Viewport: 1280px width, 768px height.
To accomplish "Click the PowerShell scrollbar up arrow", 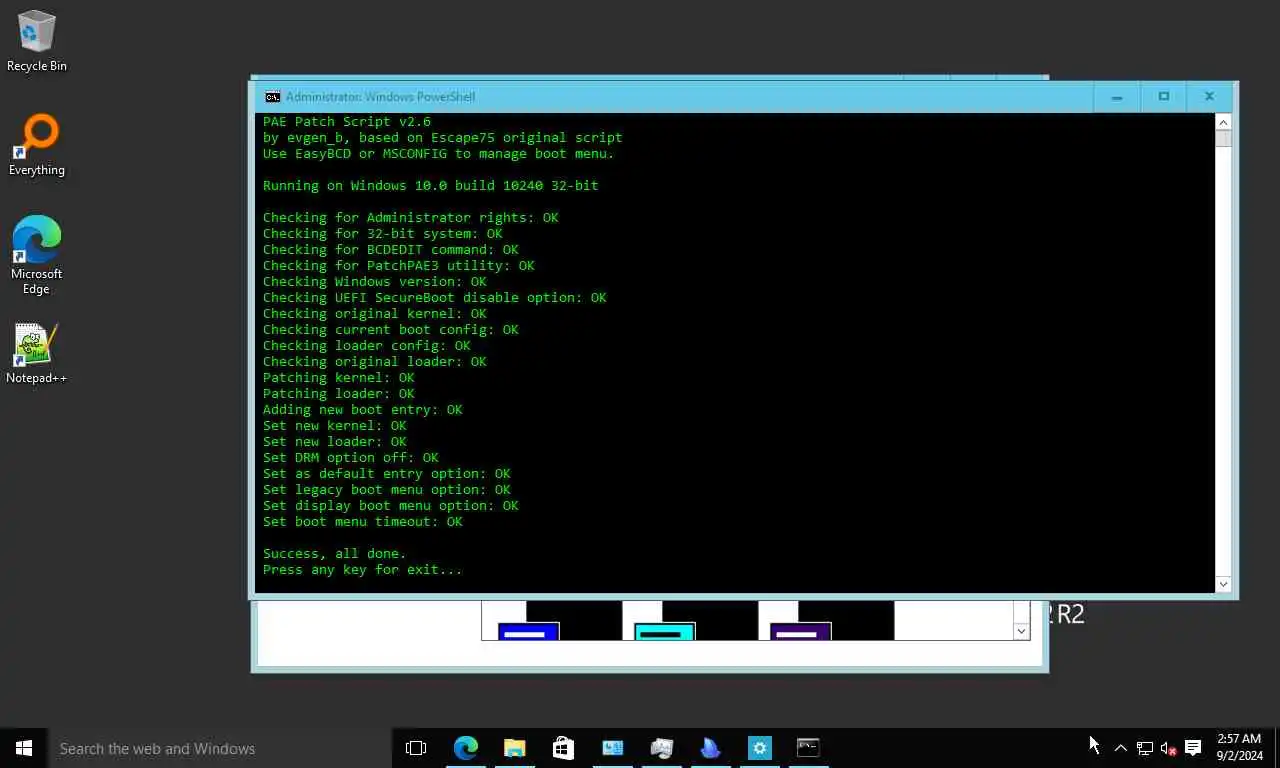I will [1223, 122].
